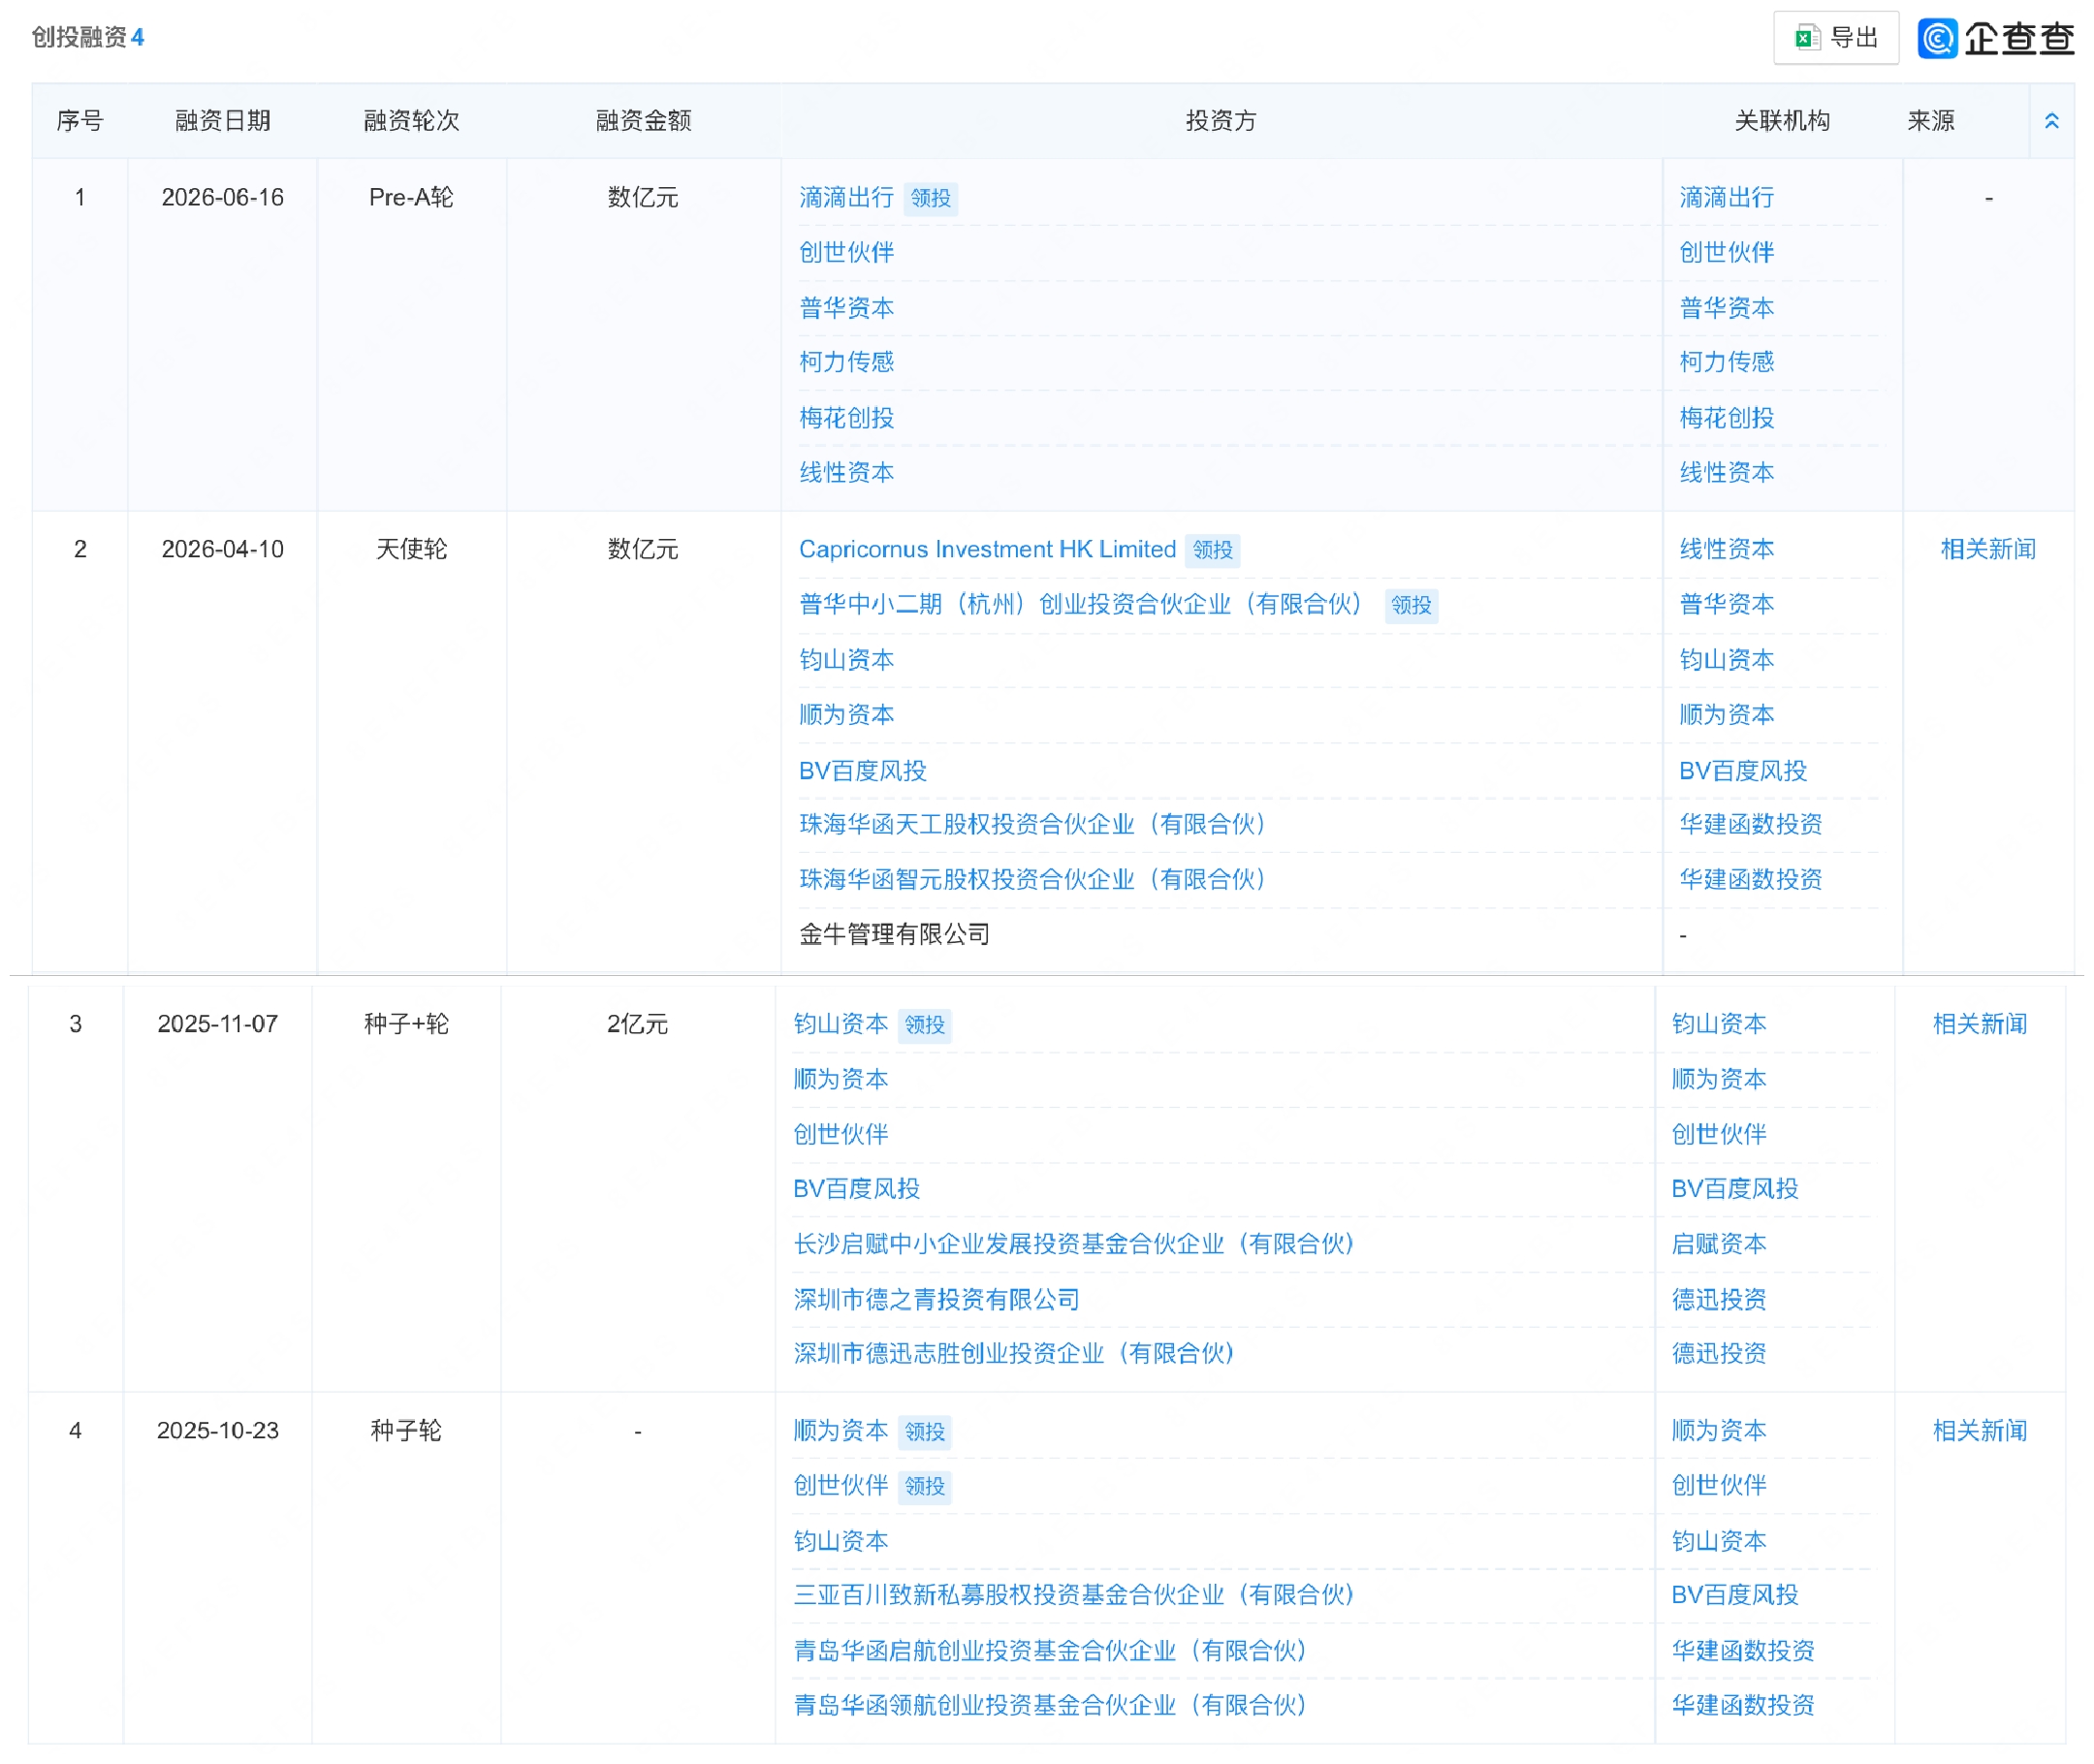Open 滴滴出行 investor link in row 1

pos(846,198)
